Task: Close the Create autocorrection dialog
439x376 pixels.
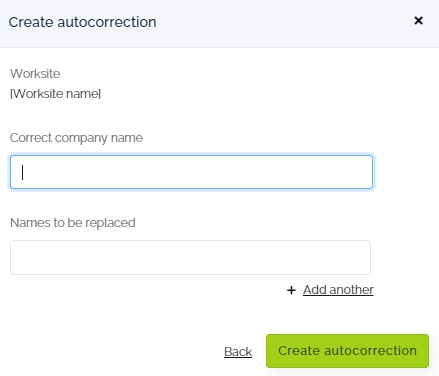Action: point(418,21)
